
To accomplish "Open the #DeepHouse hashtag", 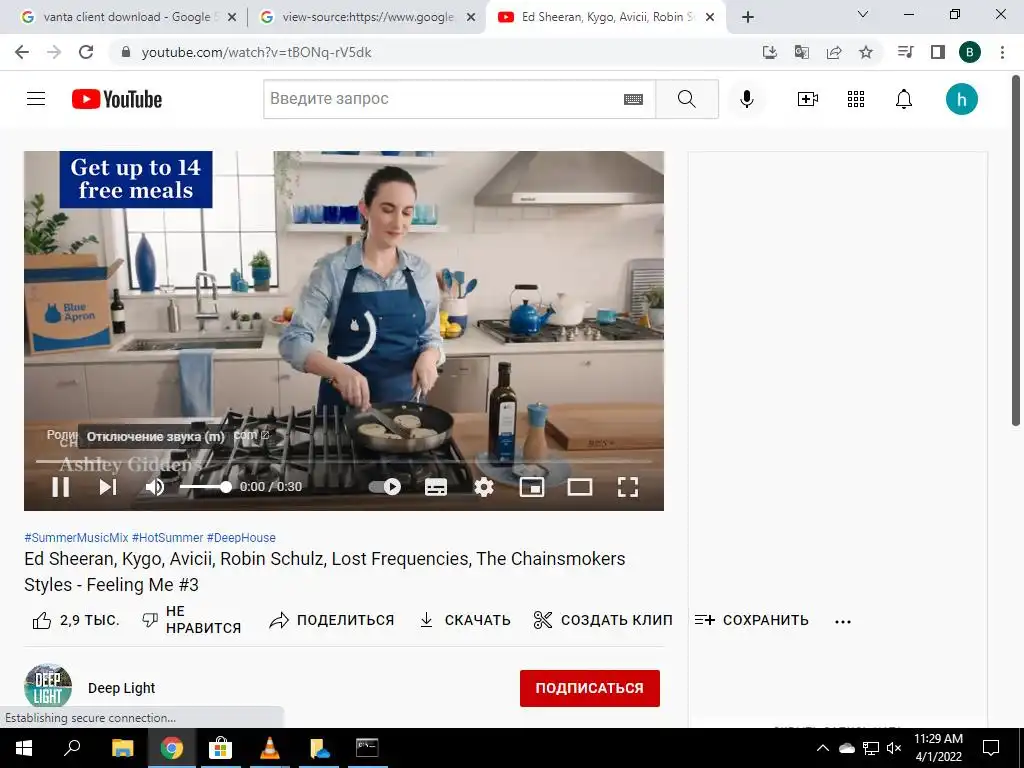I will (241, 537).
